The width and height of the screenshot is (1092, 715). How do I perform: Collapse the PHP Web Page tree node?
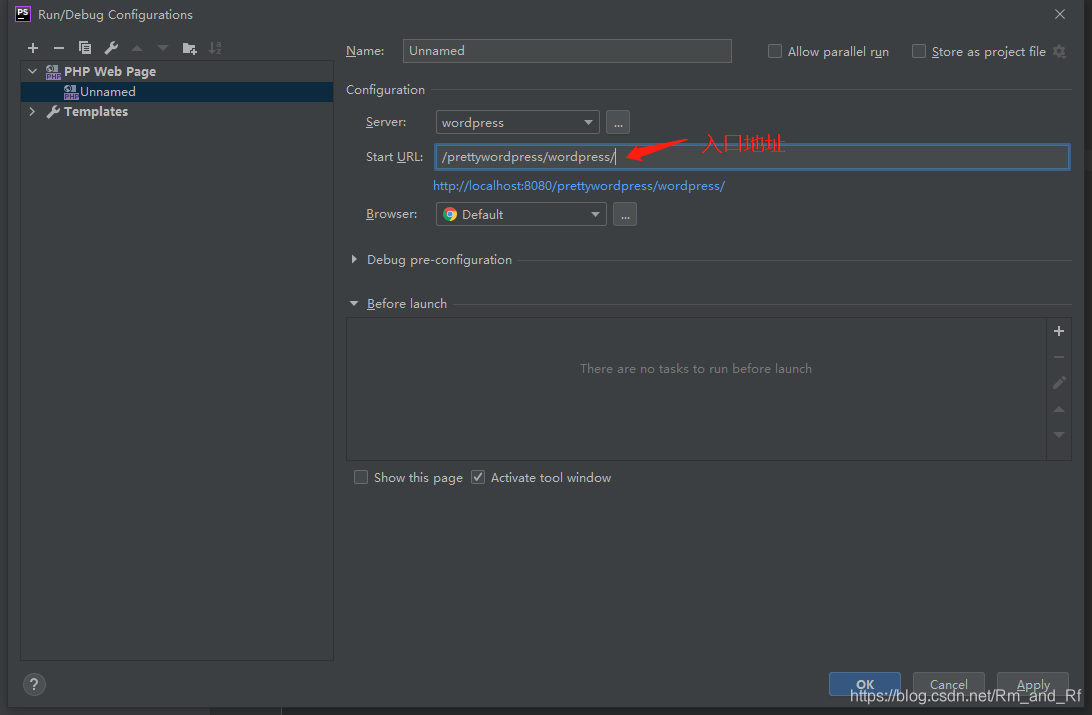tap(32, 71)
